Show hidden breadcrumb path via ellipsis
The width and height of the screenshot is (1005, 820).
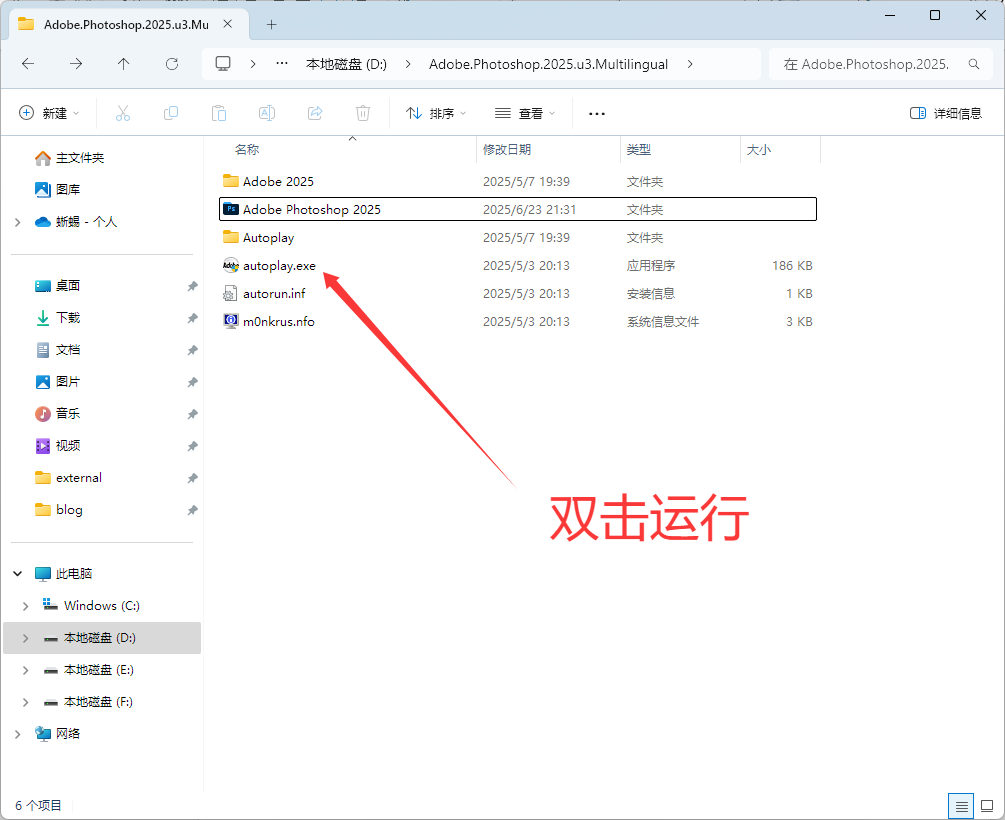(x=282, y=63)
